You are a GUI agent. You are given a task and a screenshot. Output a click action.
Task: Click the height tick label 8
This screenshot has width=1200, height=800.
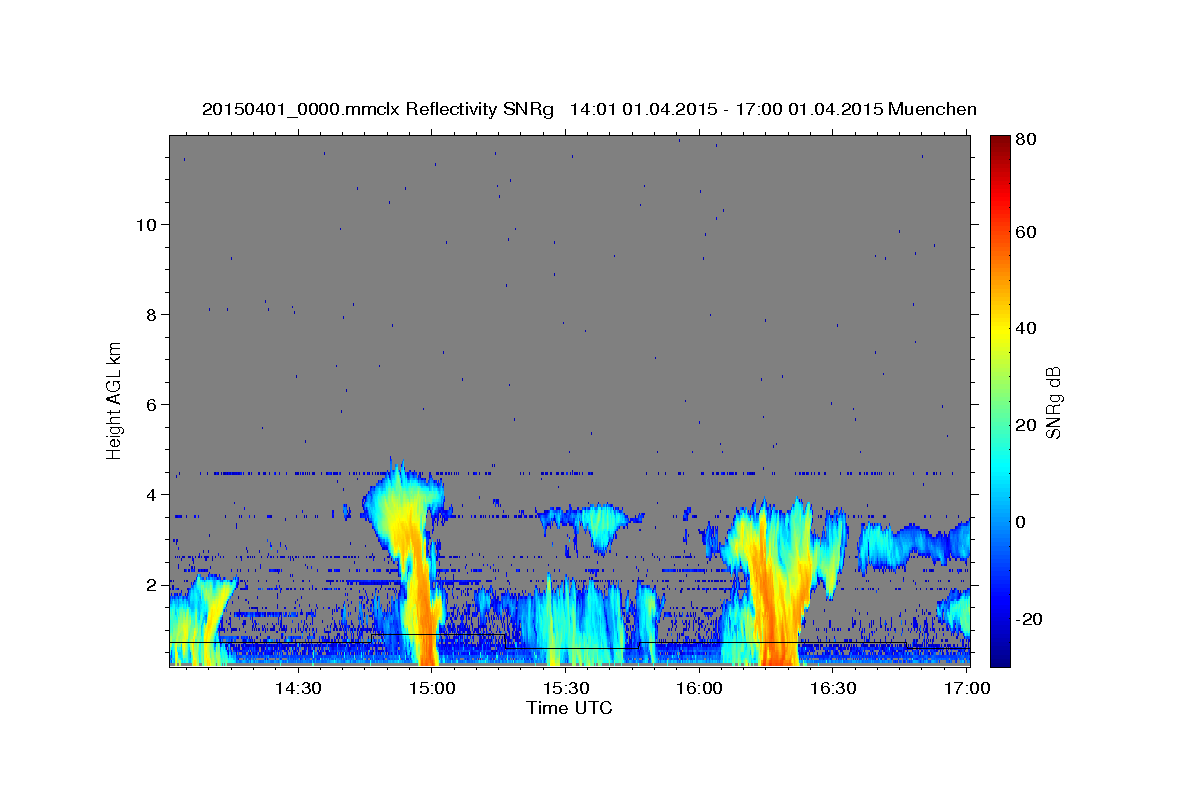(x=150, y=314)
